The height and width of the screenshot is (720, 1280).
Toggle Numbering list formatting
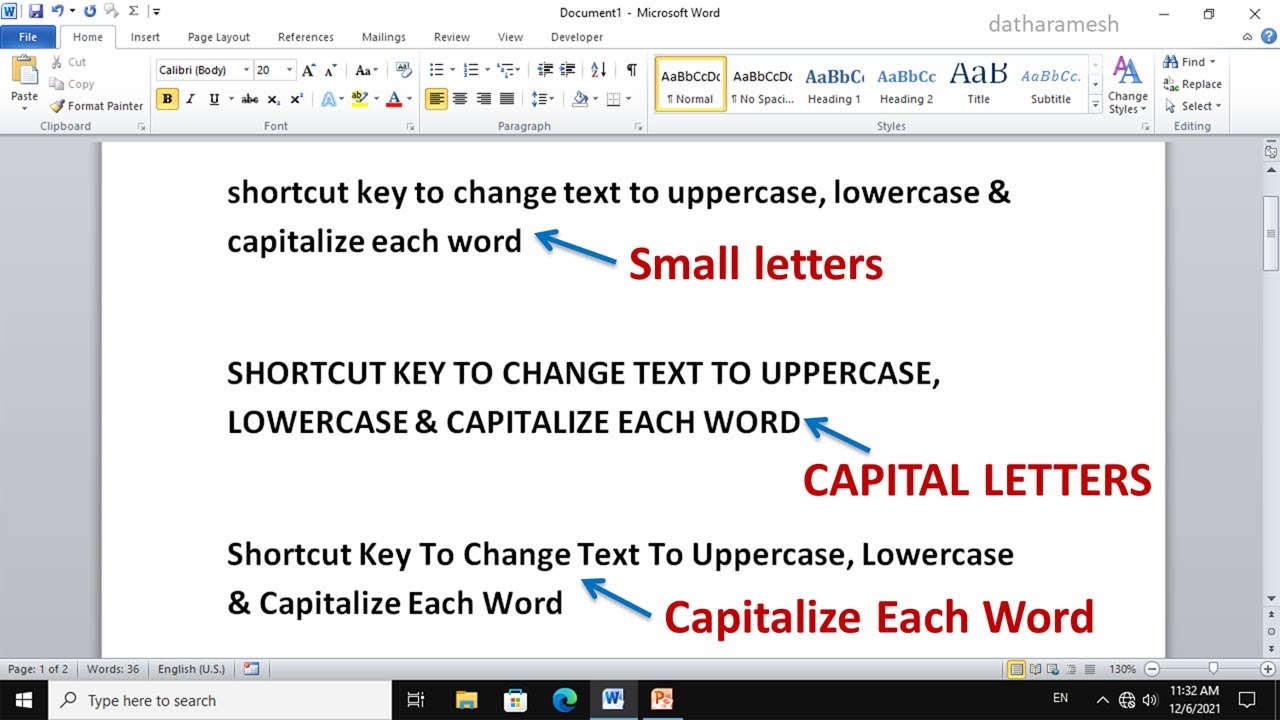coord(471,70)
